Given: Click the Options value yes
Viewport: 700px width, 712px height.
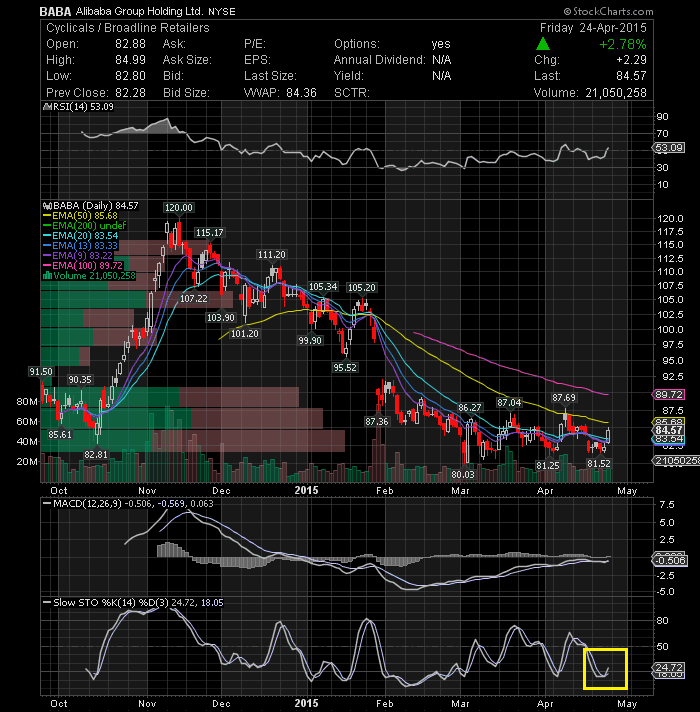Looking at the screenshot, I should [441, 44].
